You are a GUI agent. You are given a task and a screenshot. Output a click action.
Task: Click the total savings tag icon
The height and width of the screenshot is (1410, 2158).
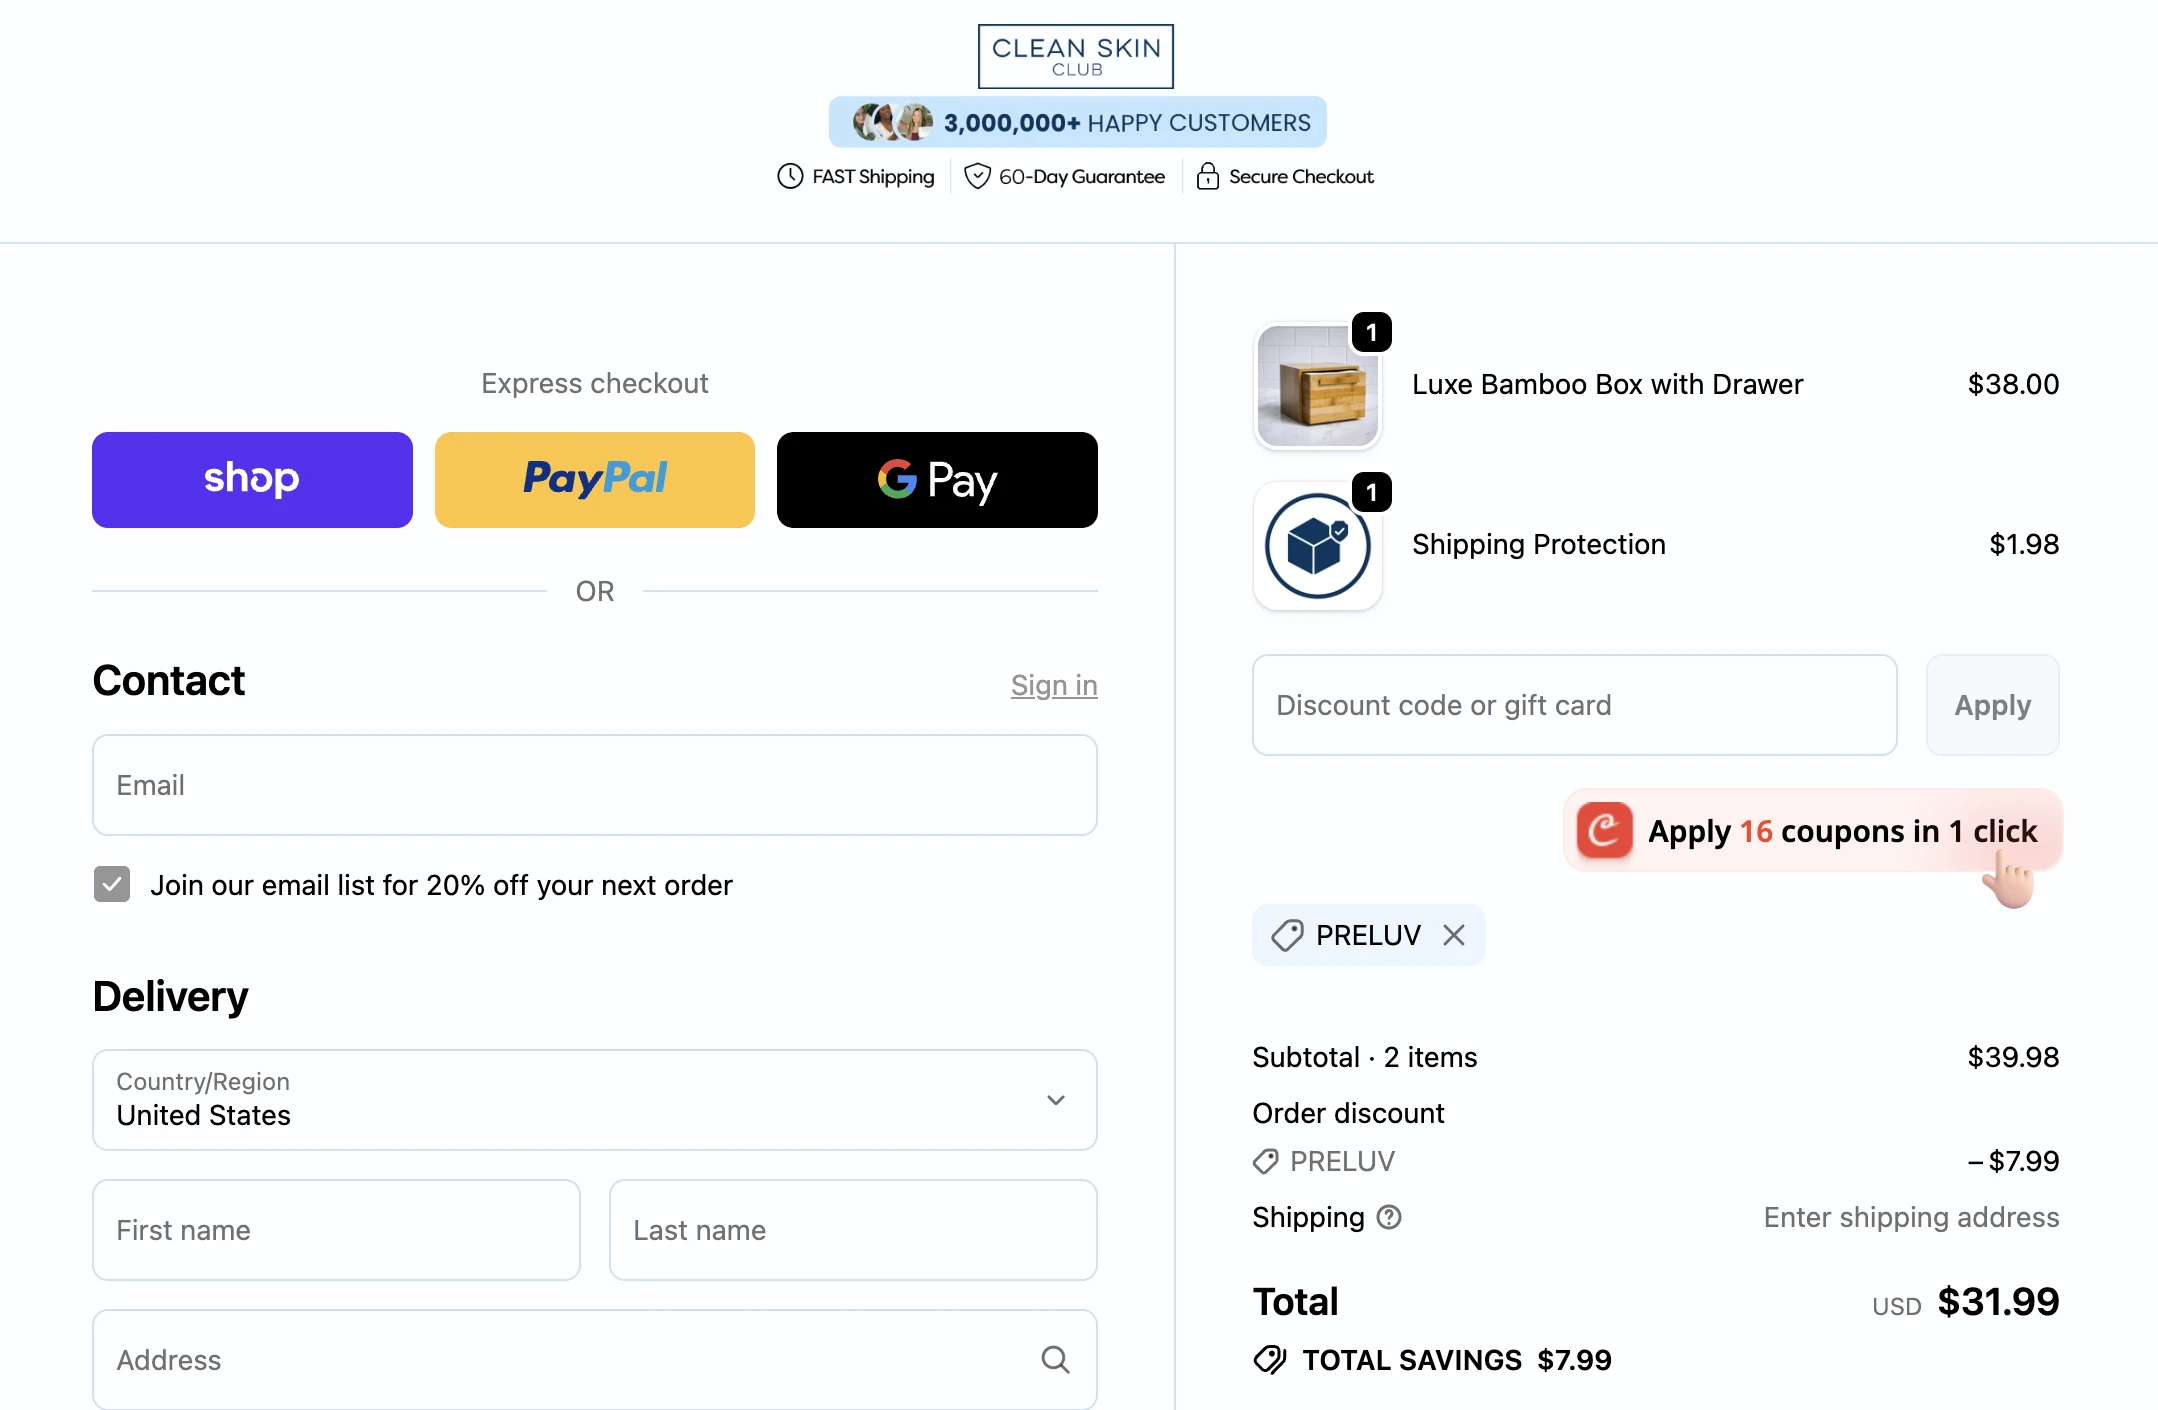tap(1270, 1360)
